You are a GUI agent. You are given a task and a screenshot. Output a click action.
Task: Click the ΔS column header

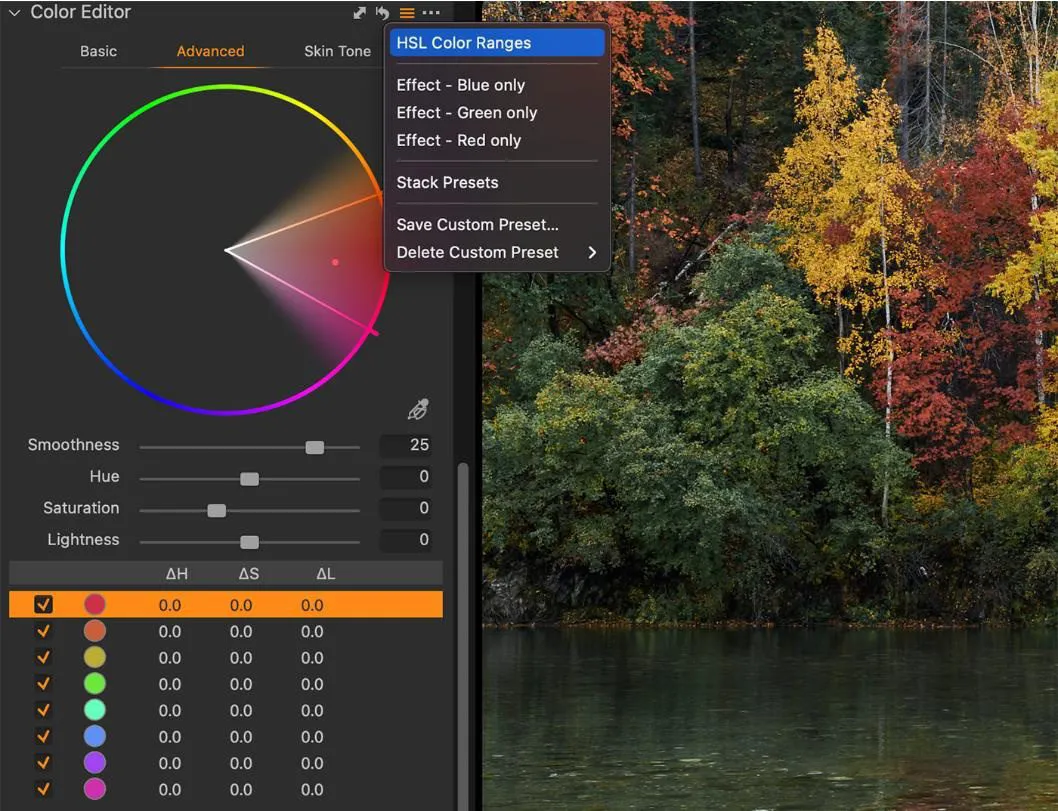pyautogui.click(x=249, y=574)
